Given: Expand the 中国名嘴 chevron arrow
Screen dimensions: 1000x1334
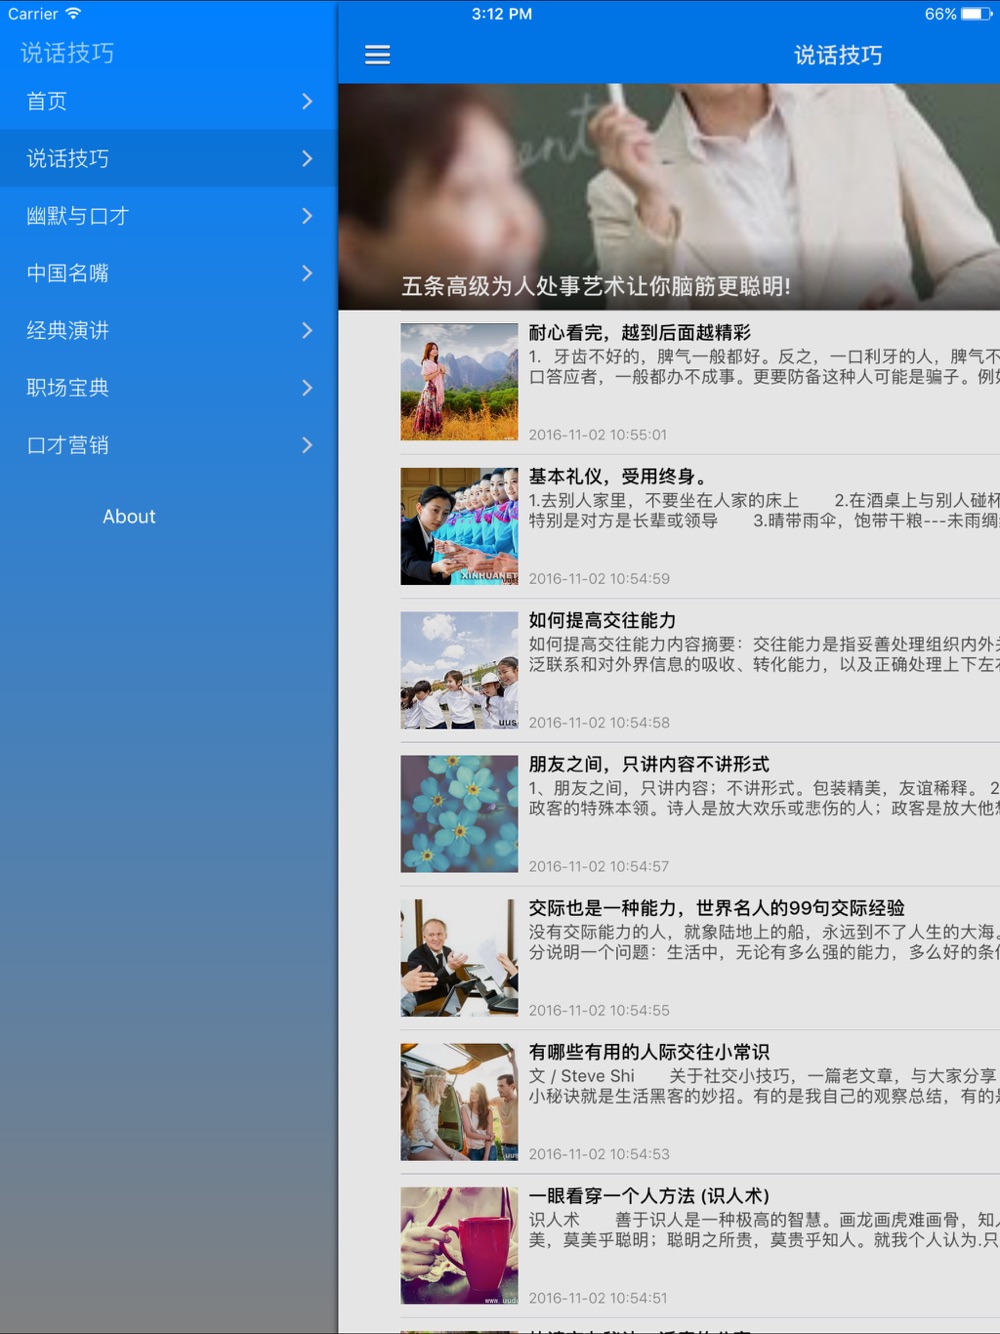Looking at the screenshot, I should tap(307, 273).
